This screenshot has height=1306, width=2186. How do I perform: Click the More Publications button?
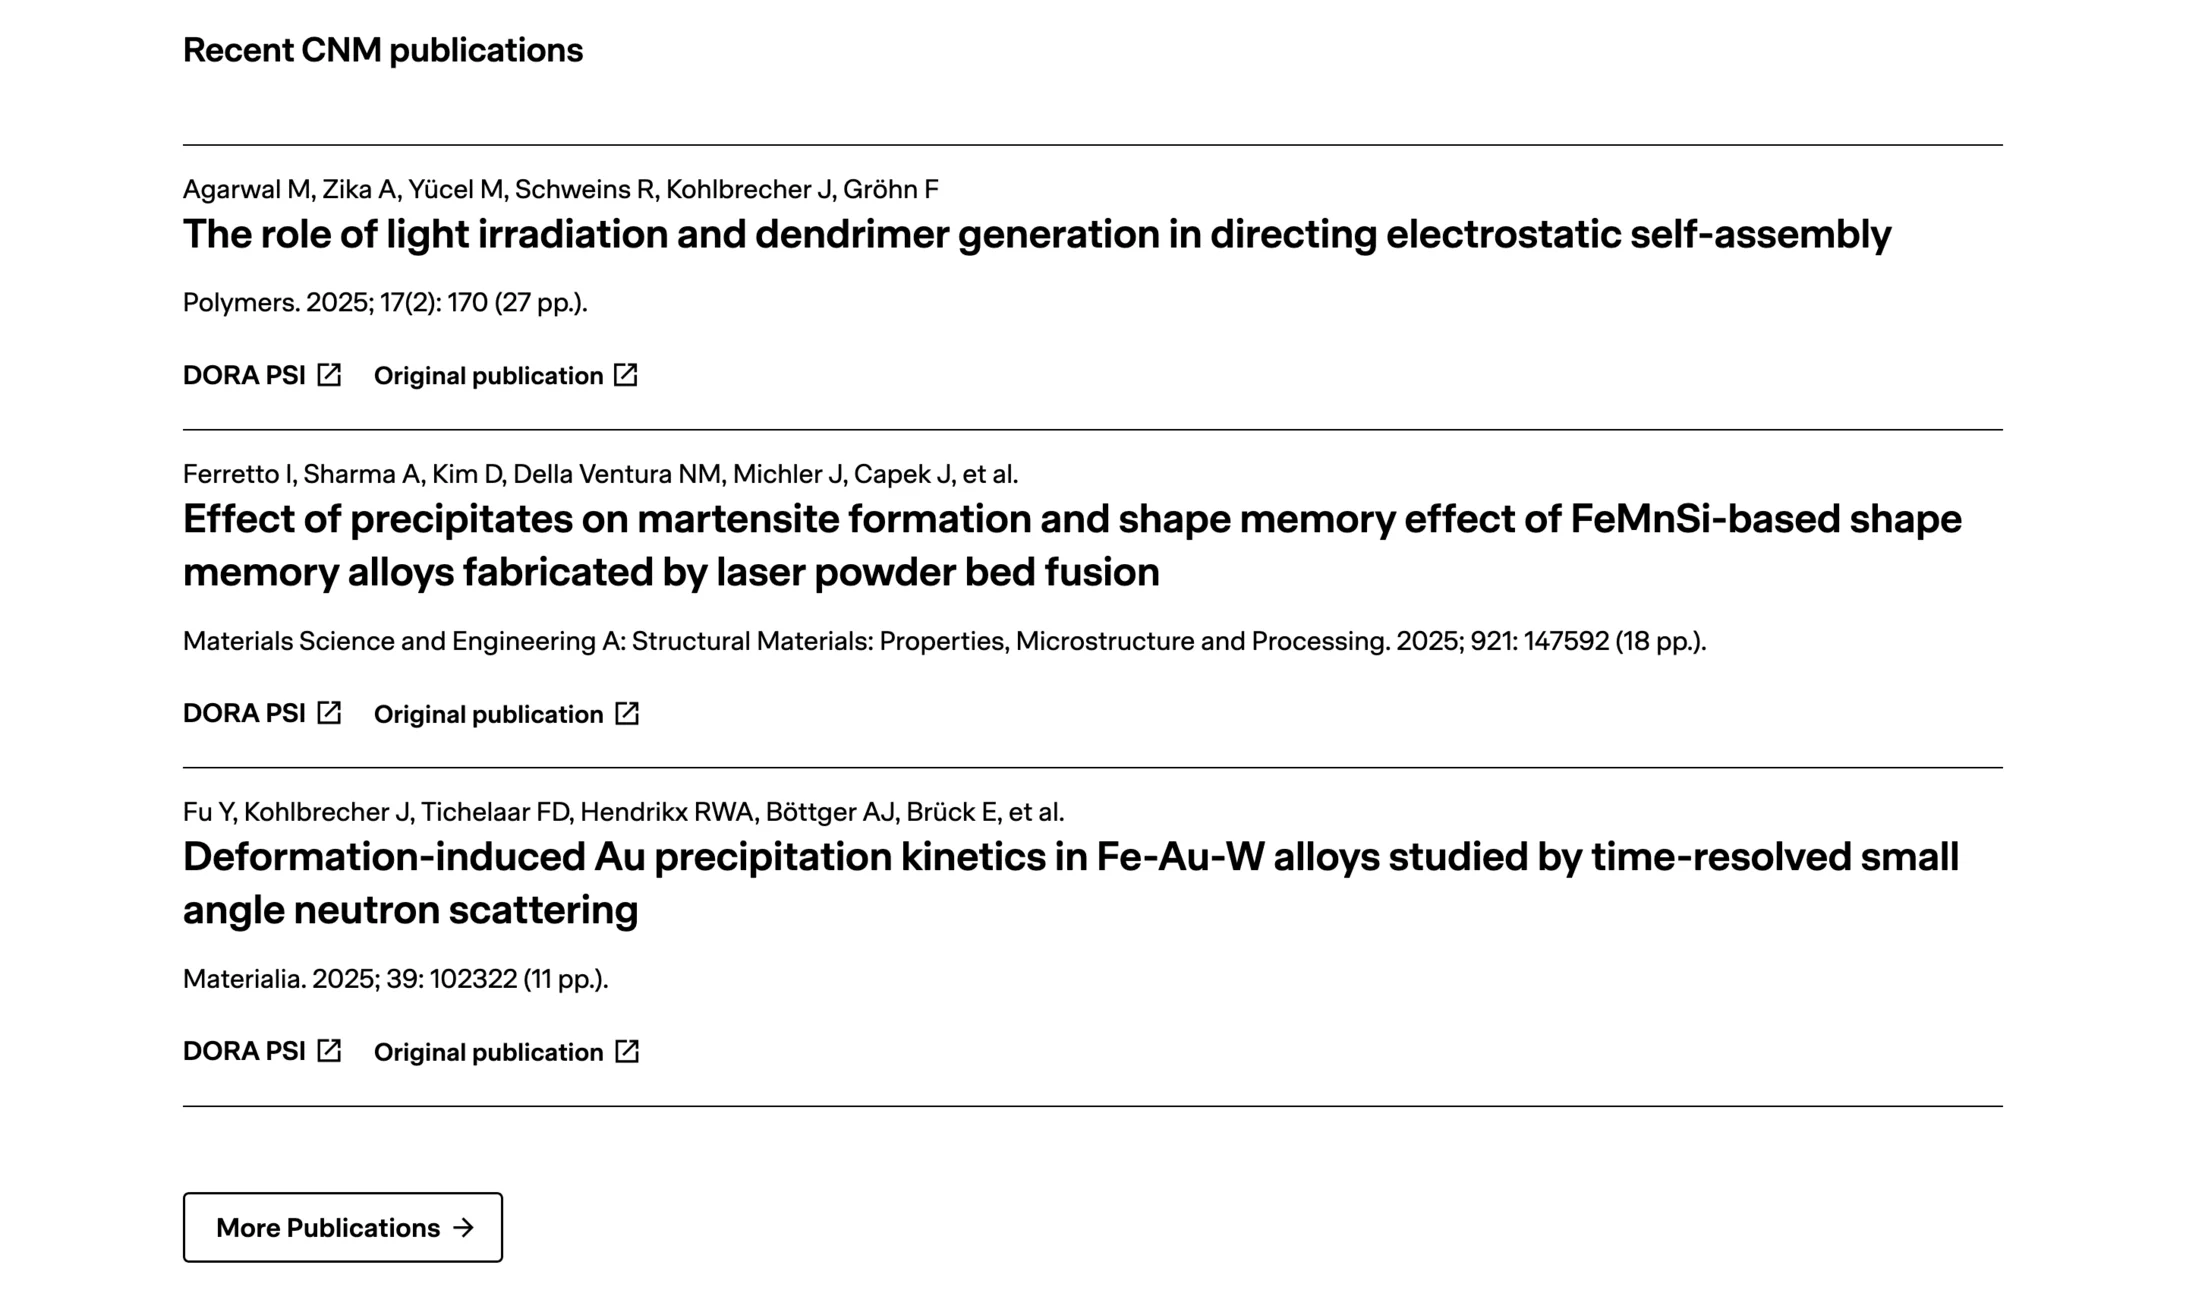coord(343,1227)
